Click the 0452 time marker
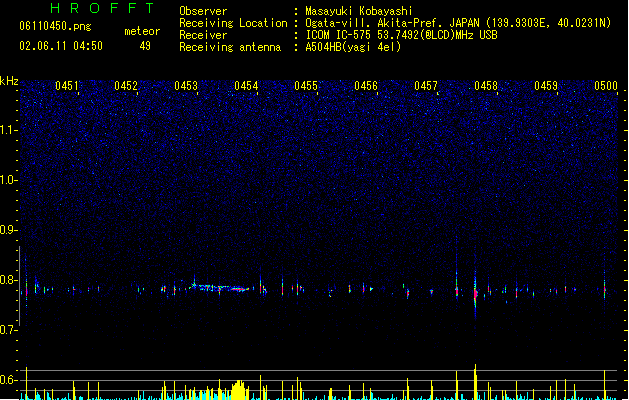Screen dimensions: 629x400 coord(126,86)
